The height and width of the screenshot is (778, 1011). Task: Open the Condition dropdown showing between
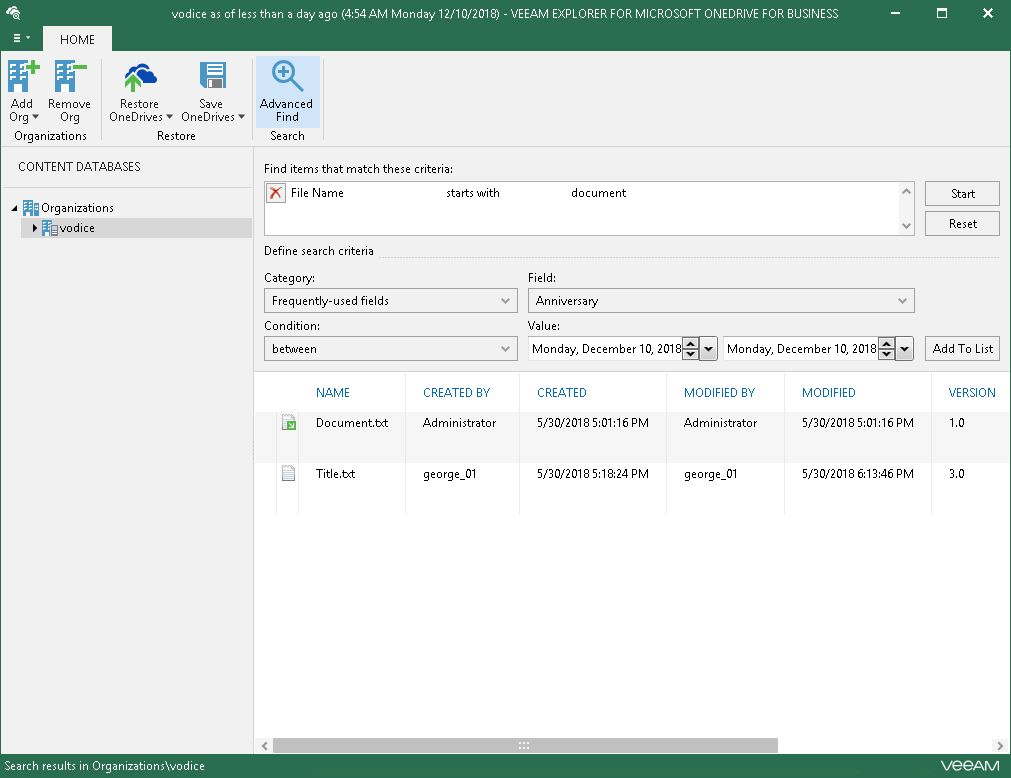pos(390,349)
